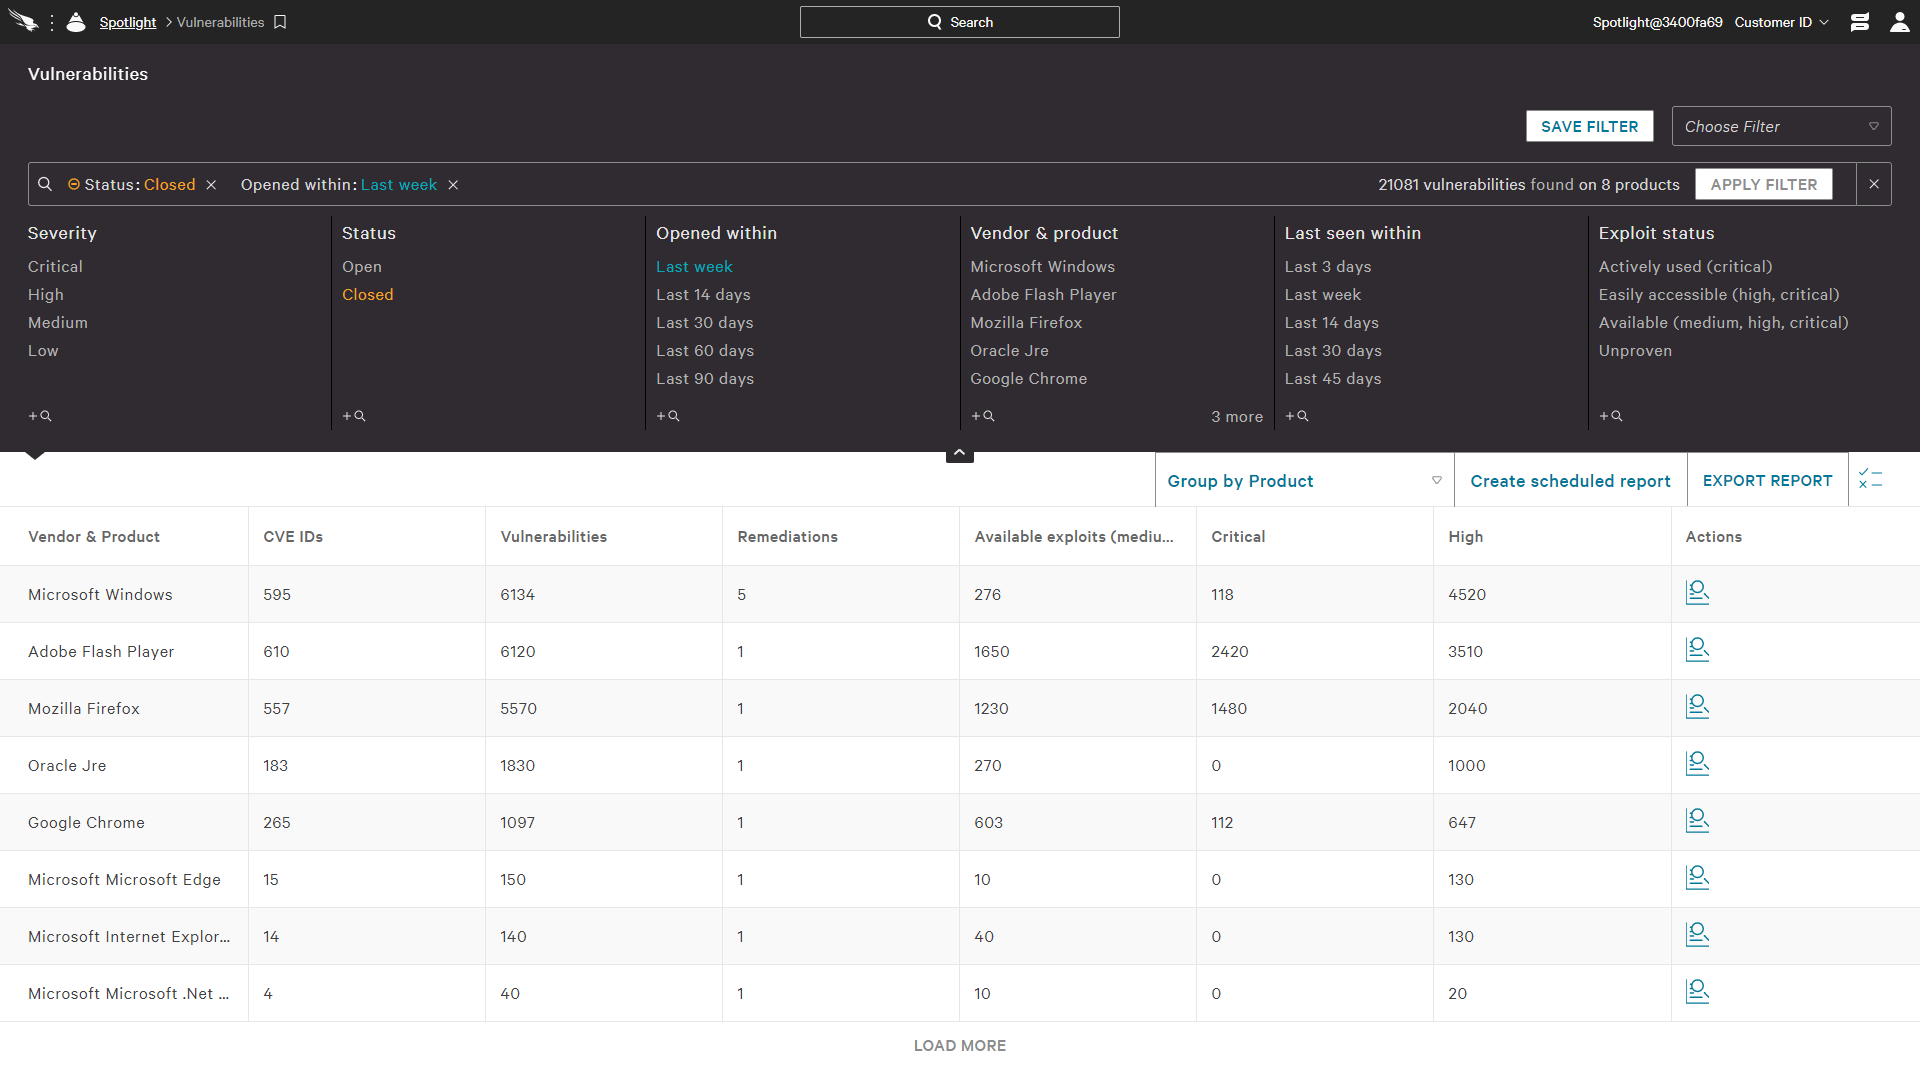Click Create scheduled report
This screenshot has width=1920, height=1080.
[1570, 481]
